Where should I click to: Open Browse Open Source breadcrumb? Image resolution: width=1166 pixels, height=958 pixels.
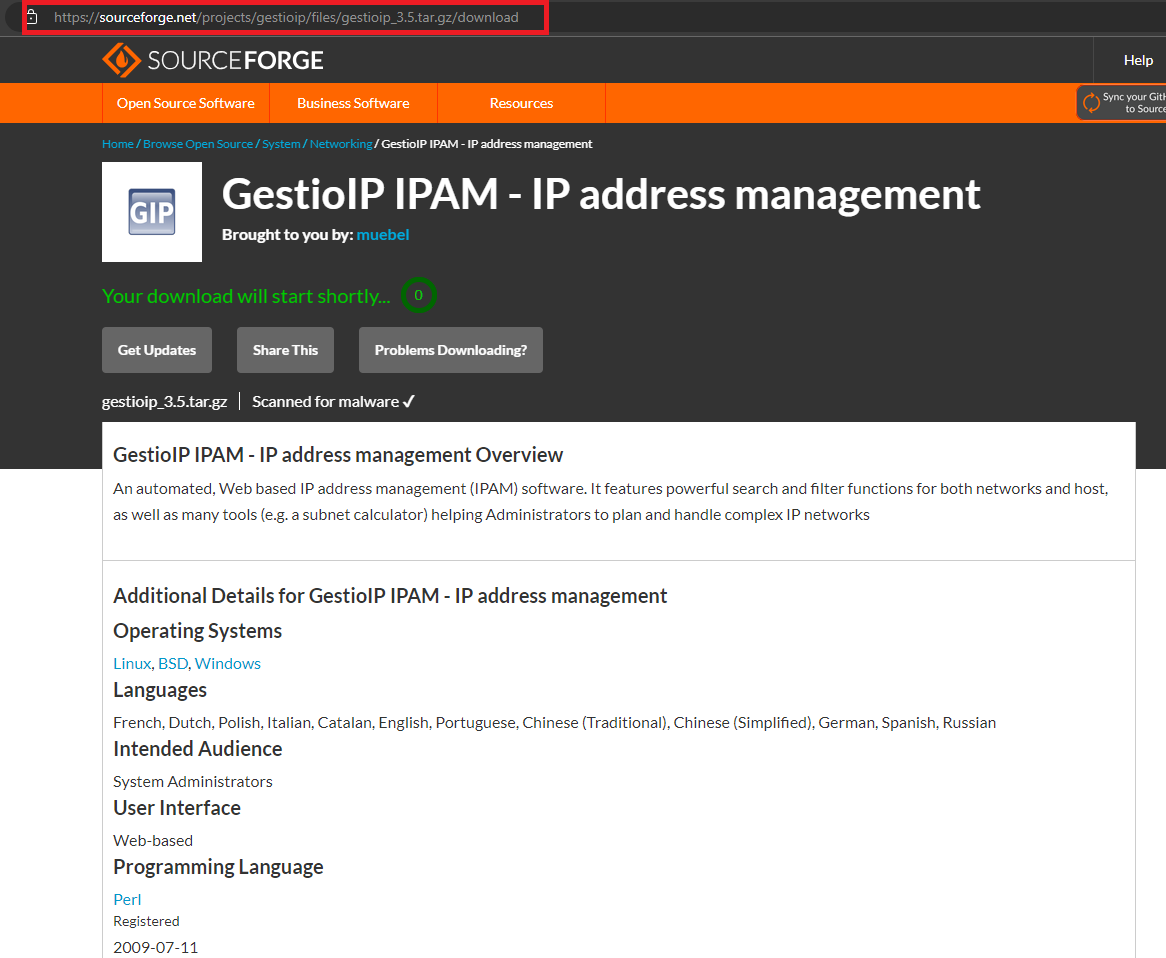point(198,144)
